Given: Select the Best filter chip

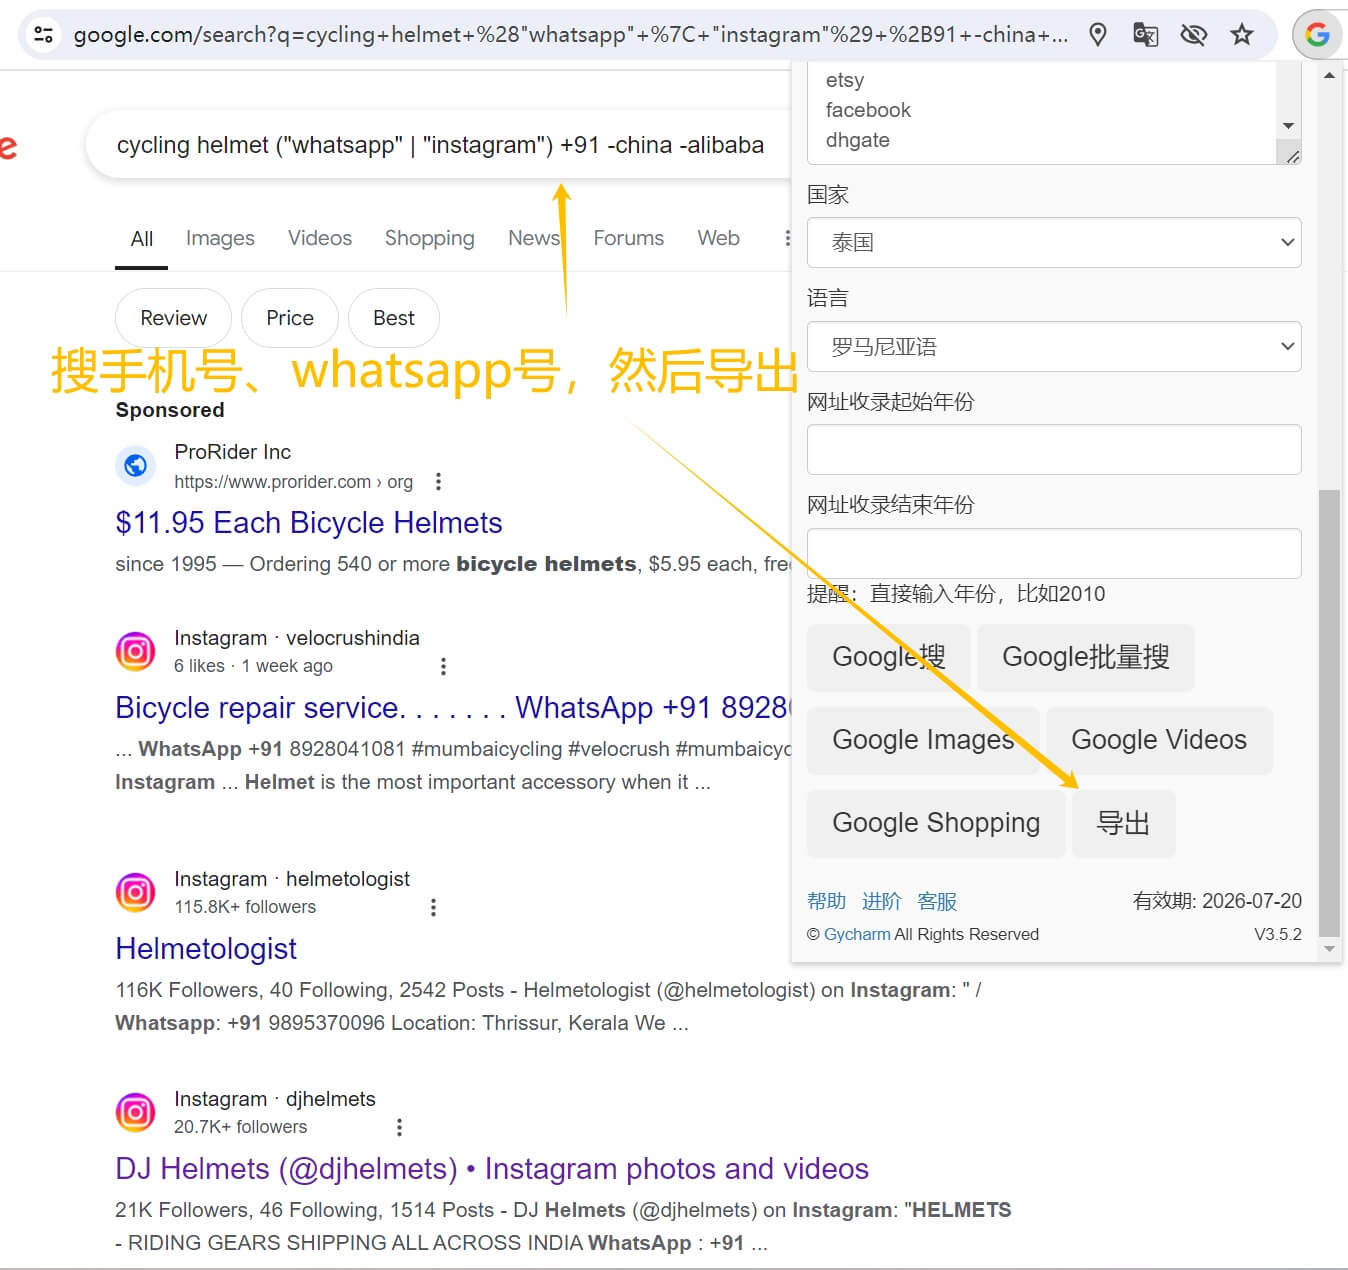Looking at the screenshot, I should [393, 318].
